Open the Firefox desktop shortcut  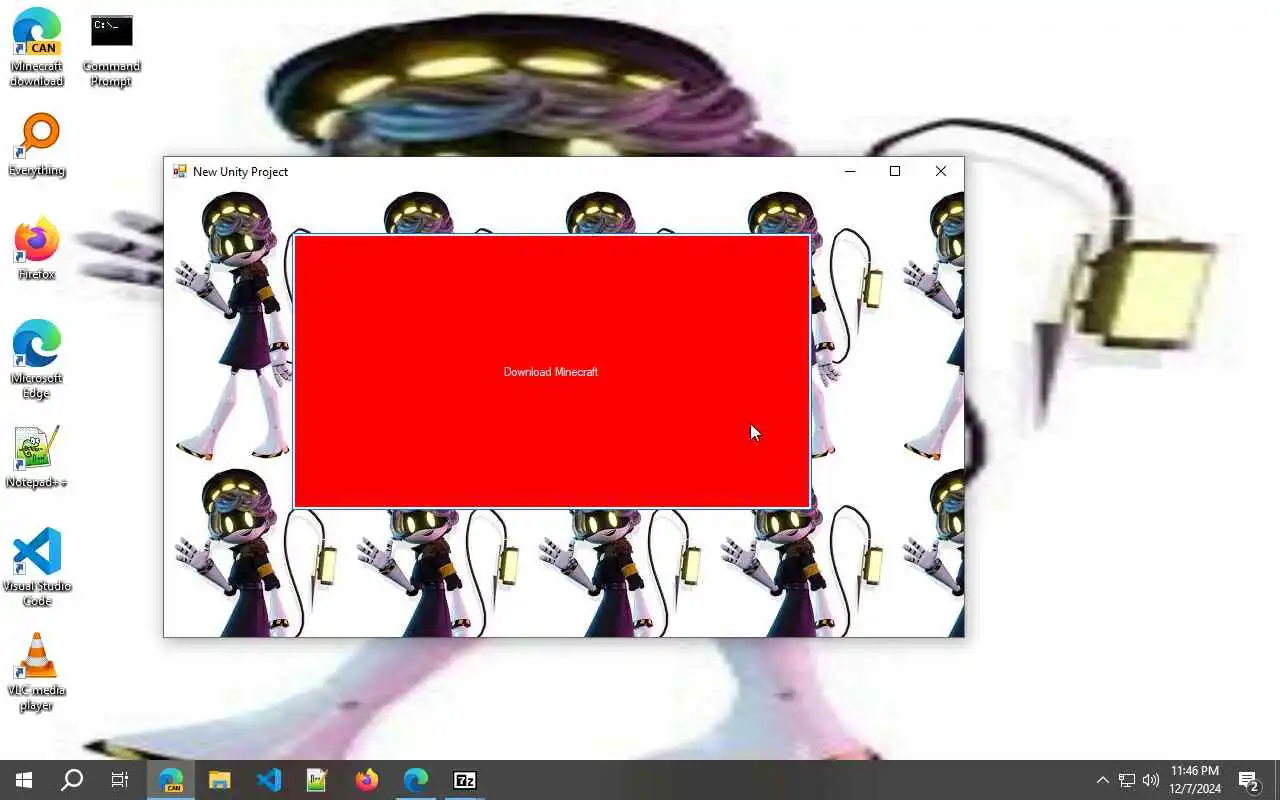(x=37, y=249)
